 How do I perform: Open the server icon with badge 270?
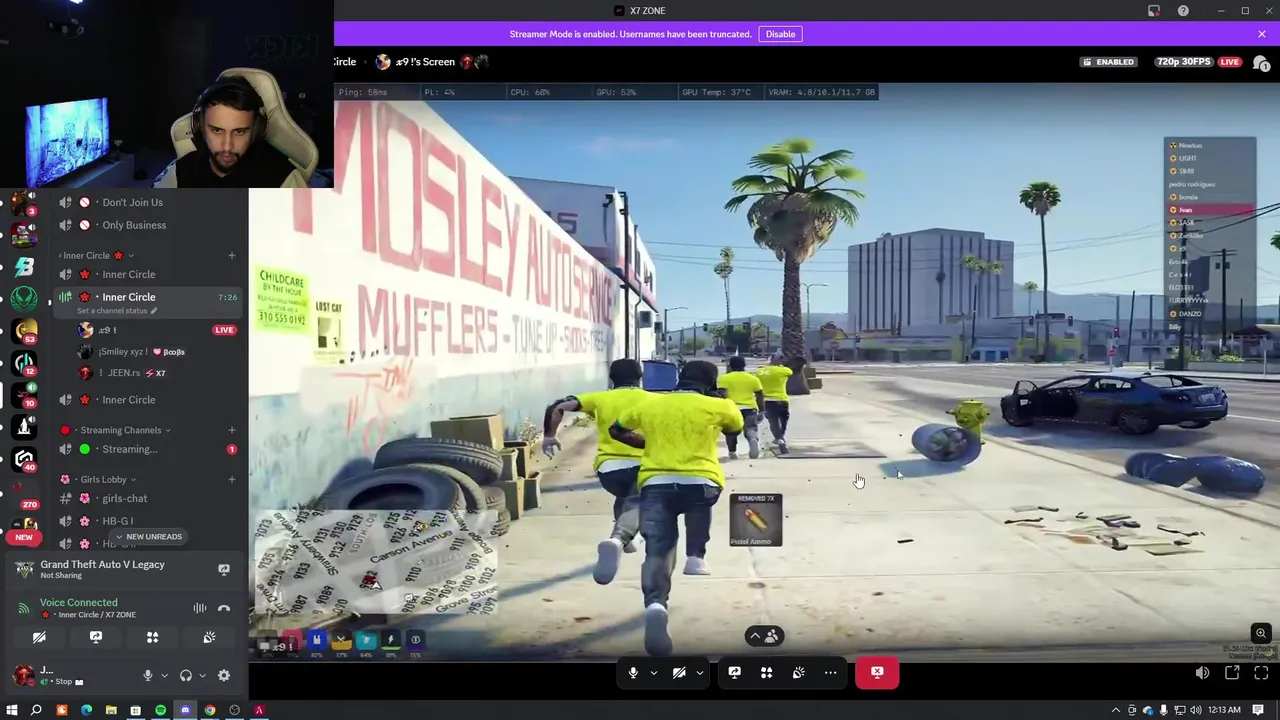pos(24,493)
